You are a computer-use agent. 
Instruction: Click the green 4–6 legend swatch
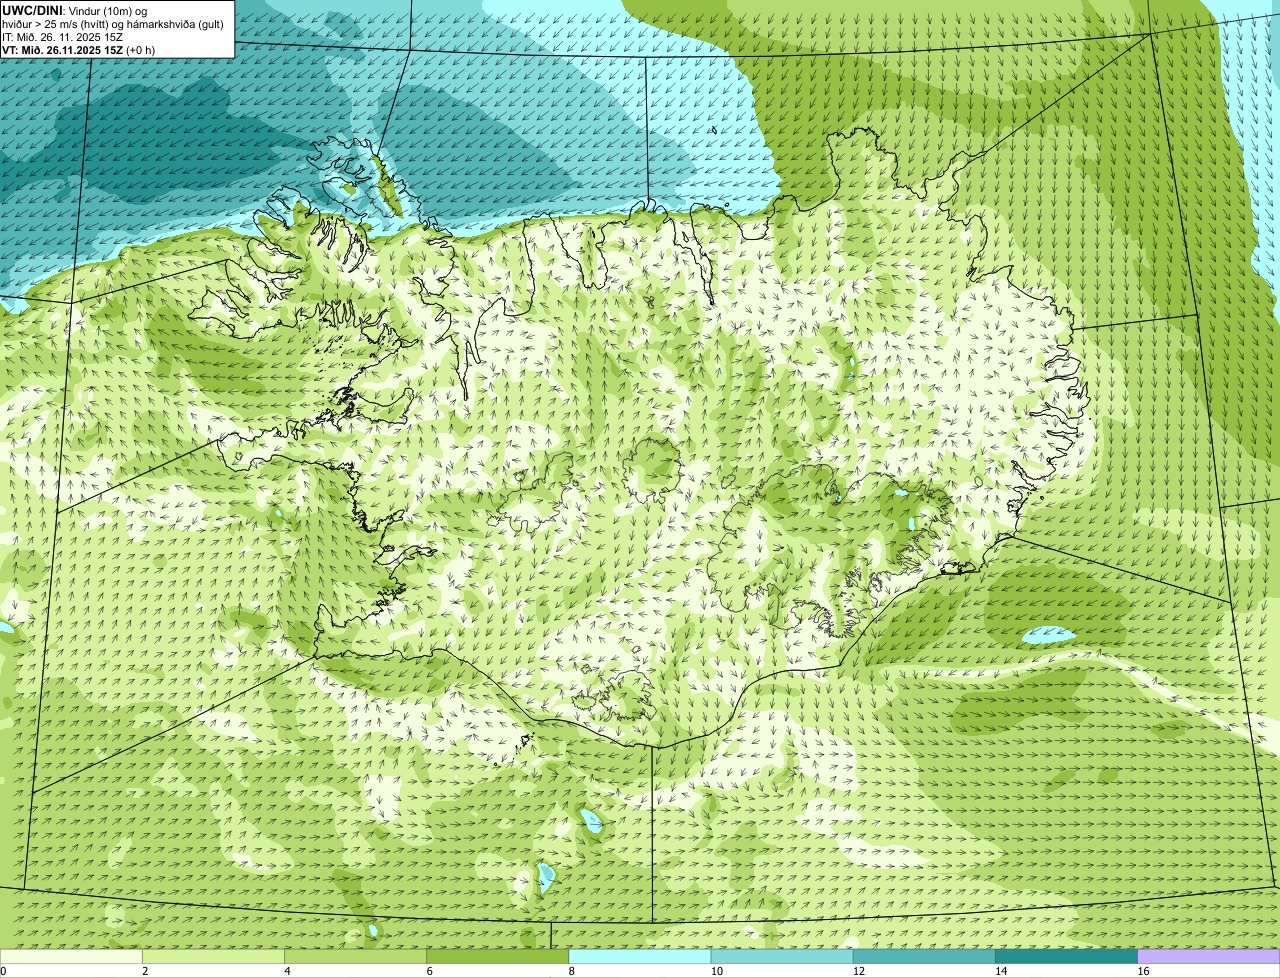355,956
